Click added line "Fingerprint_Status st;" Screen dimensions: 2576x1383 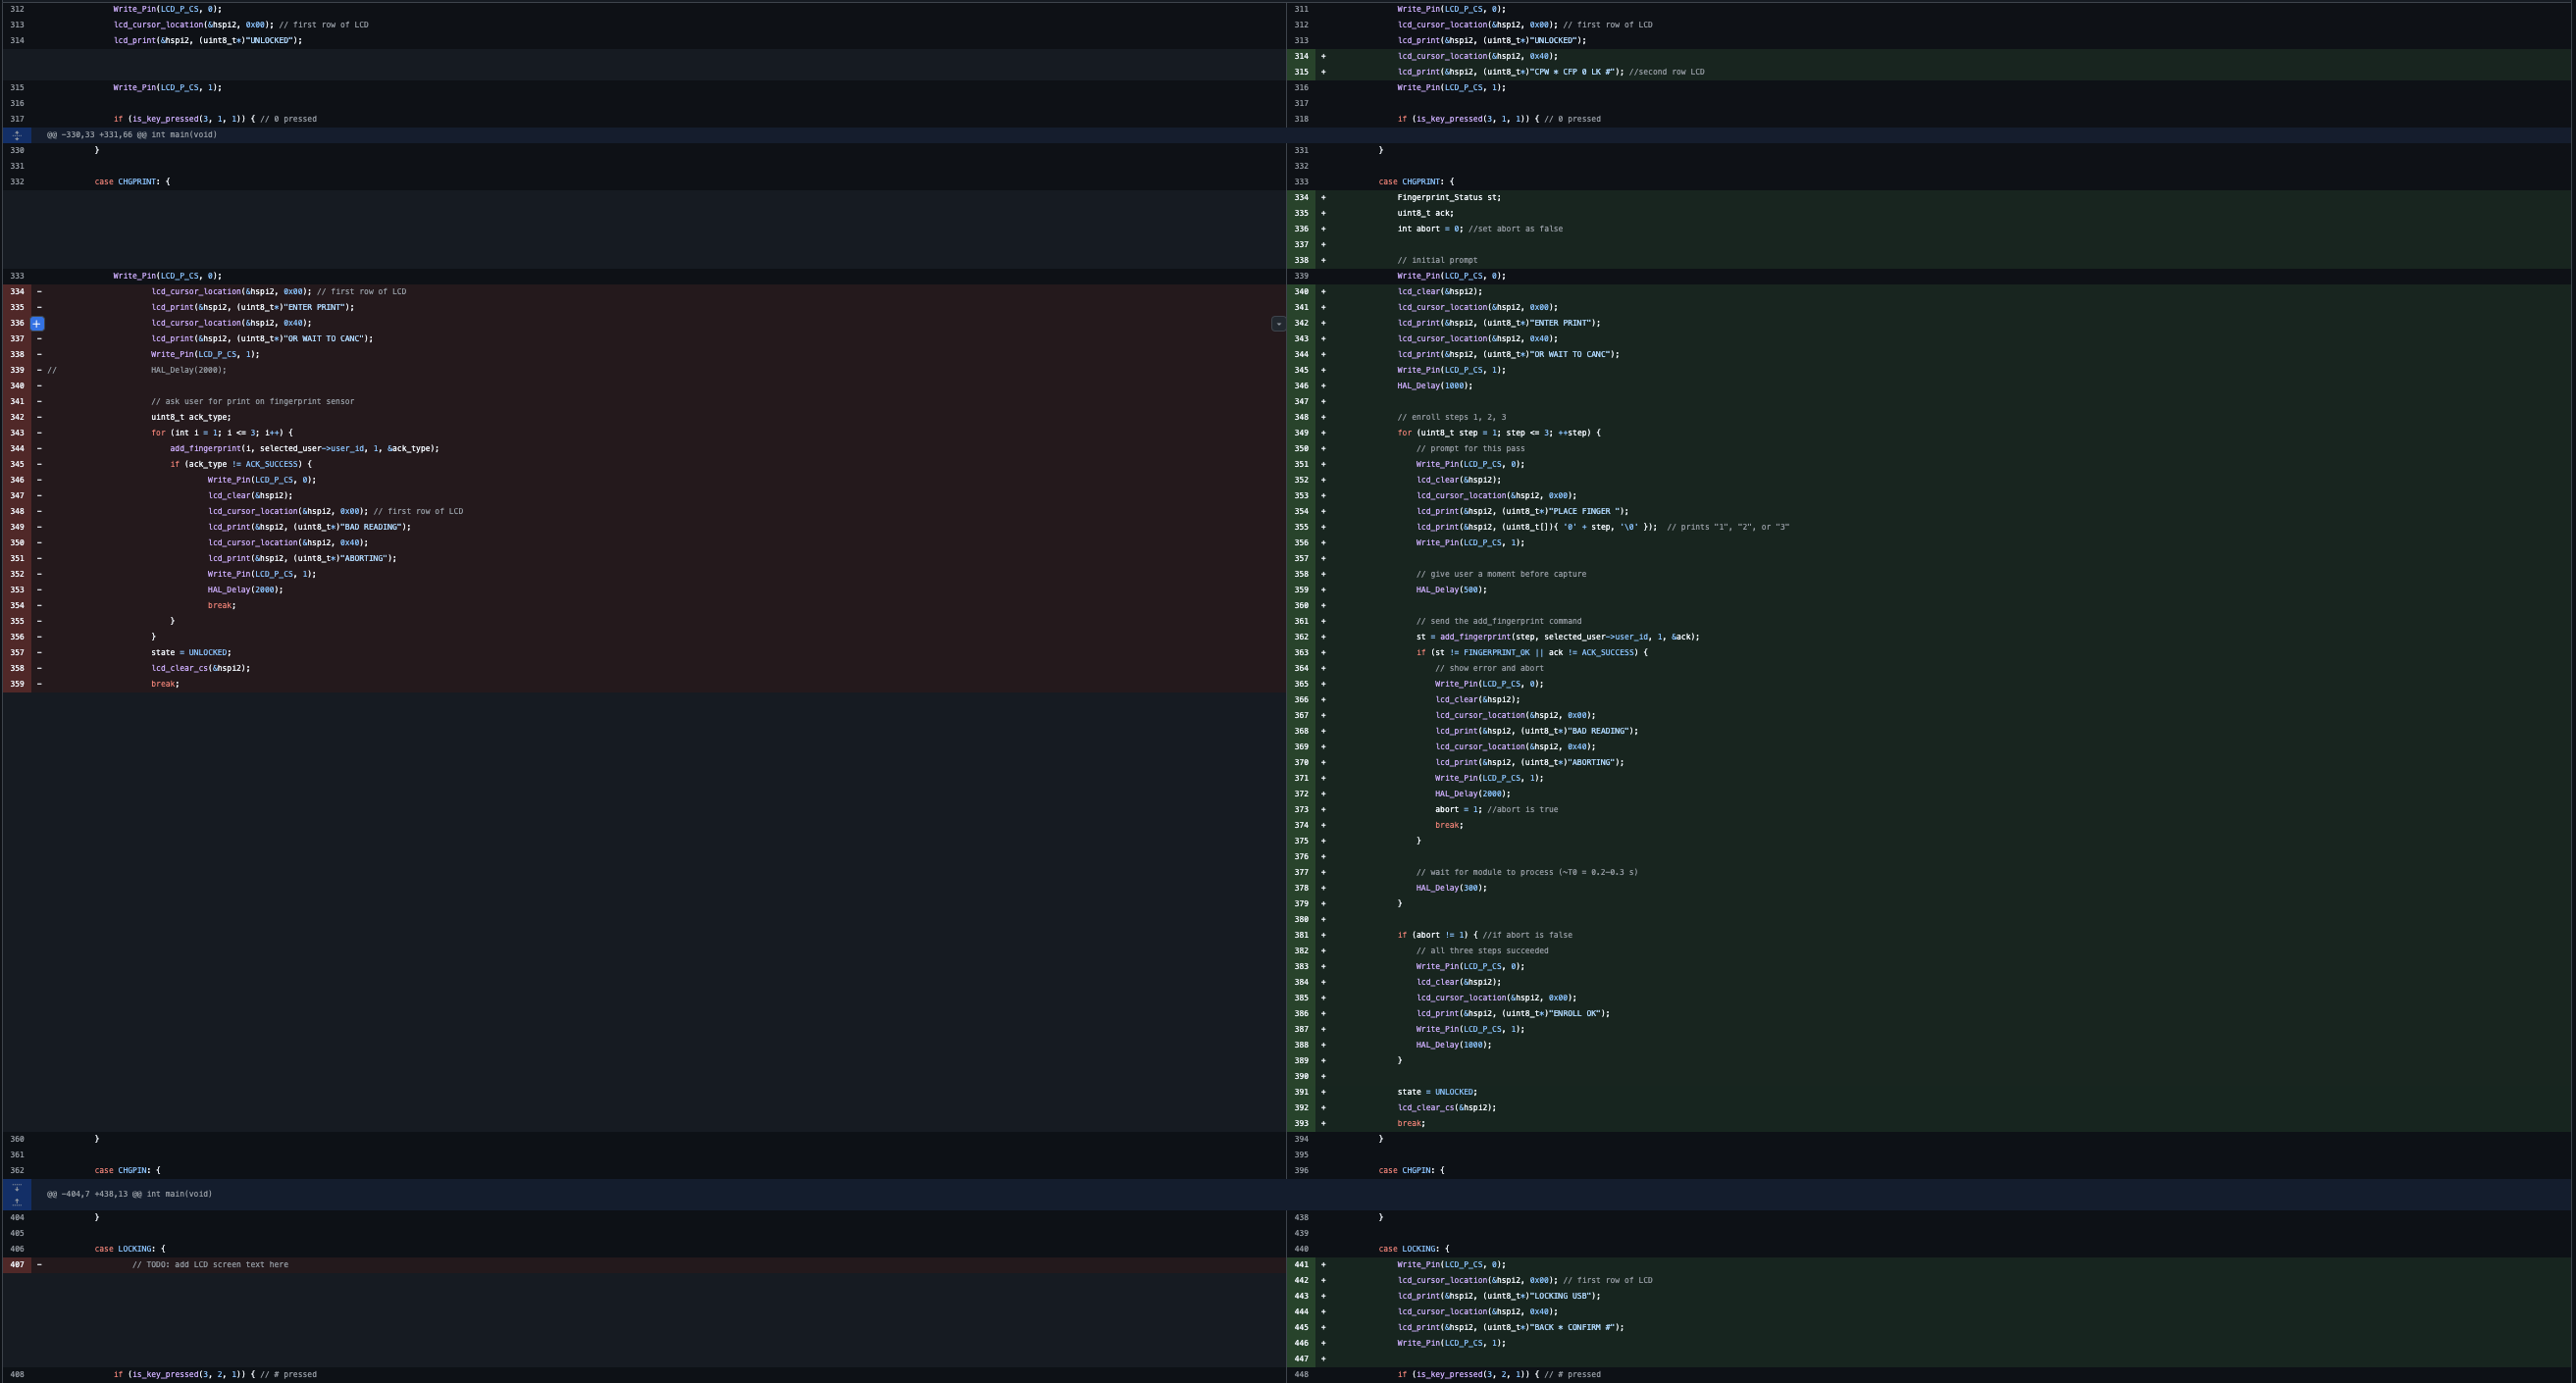(1448, 197)
